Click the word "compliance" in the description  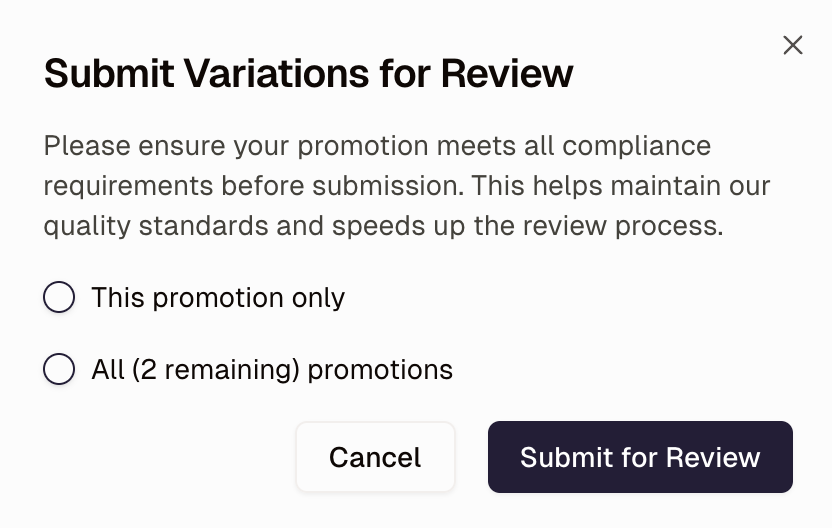637,146
